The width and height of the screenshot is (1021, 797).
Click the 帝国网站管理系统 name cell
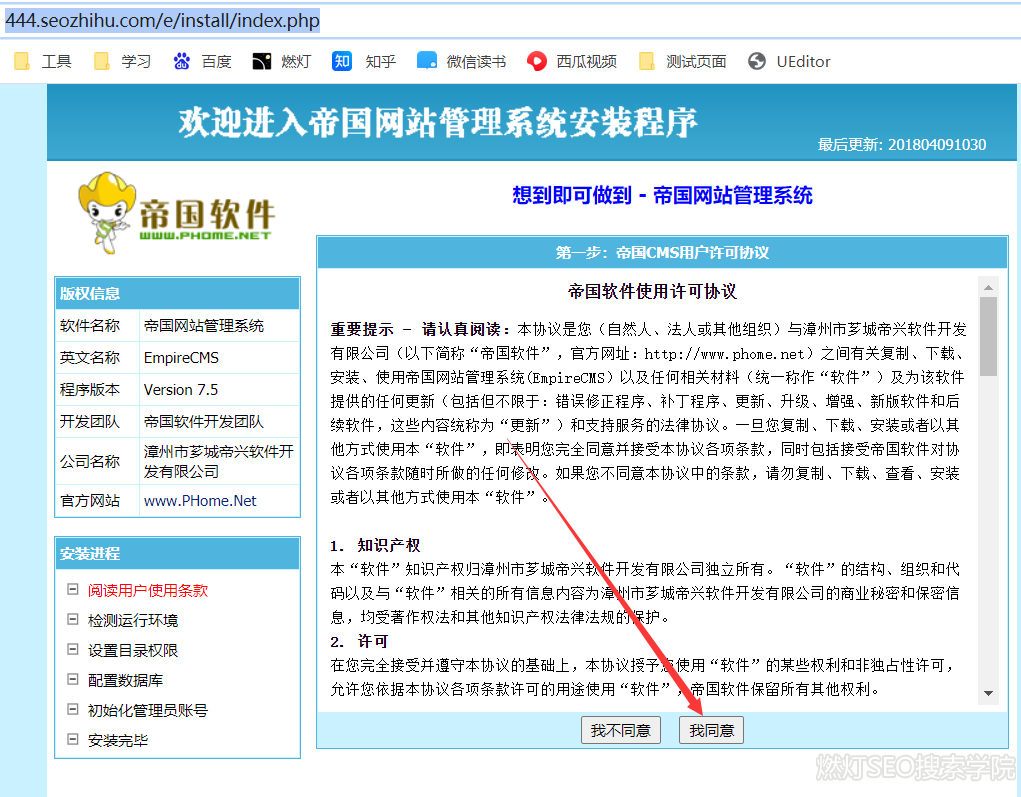219,326
